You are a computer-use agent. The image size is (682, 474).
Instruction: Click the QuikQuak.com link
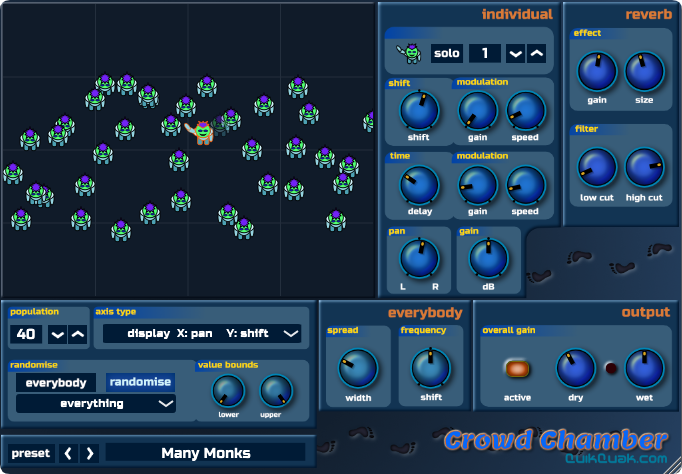click(616, 458)
